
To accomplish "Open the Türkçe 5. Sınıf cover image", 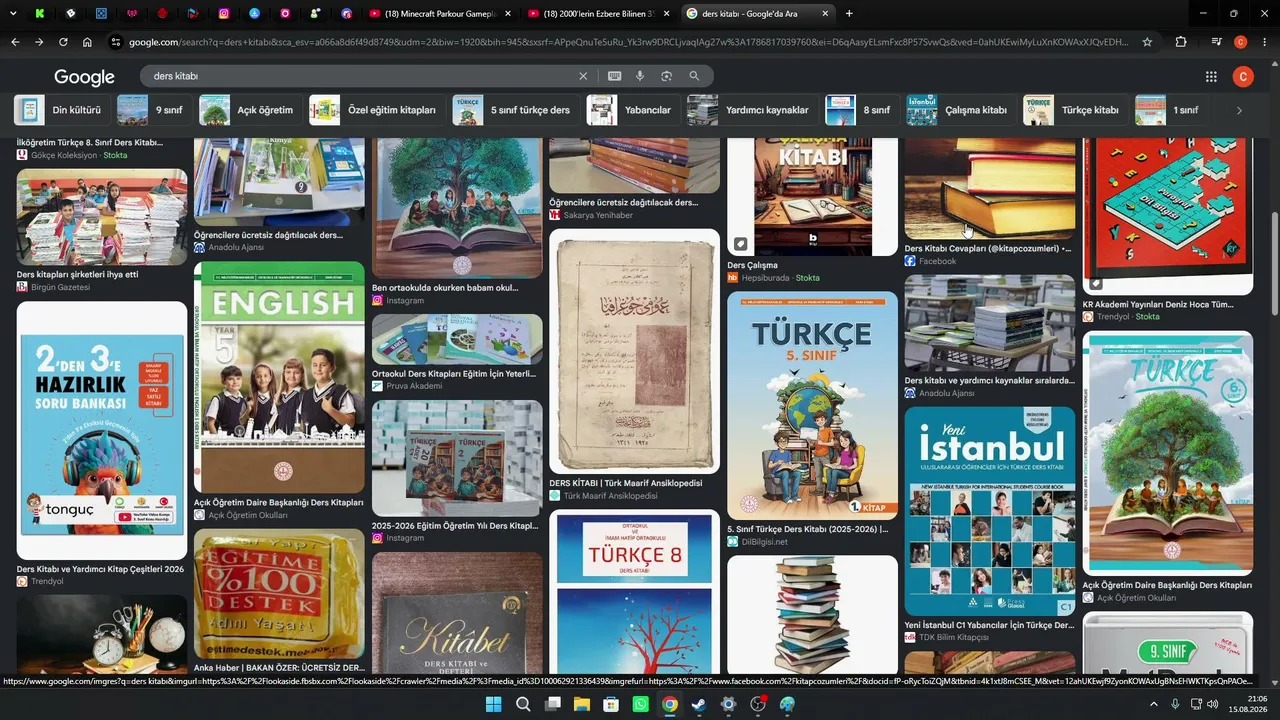I will 813,405.
